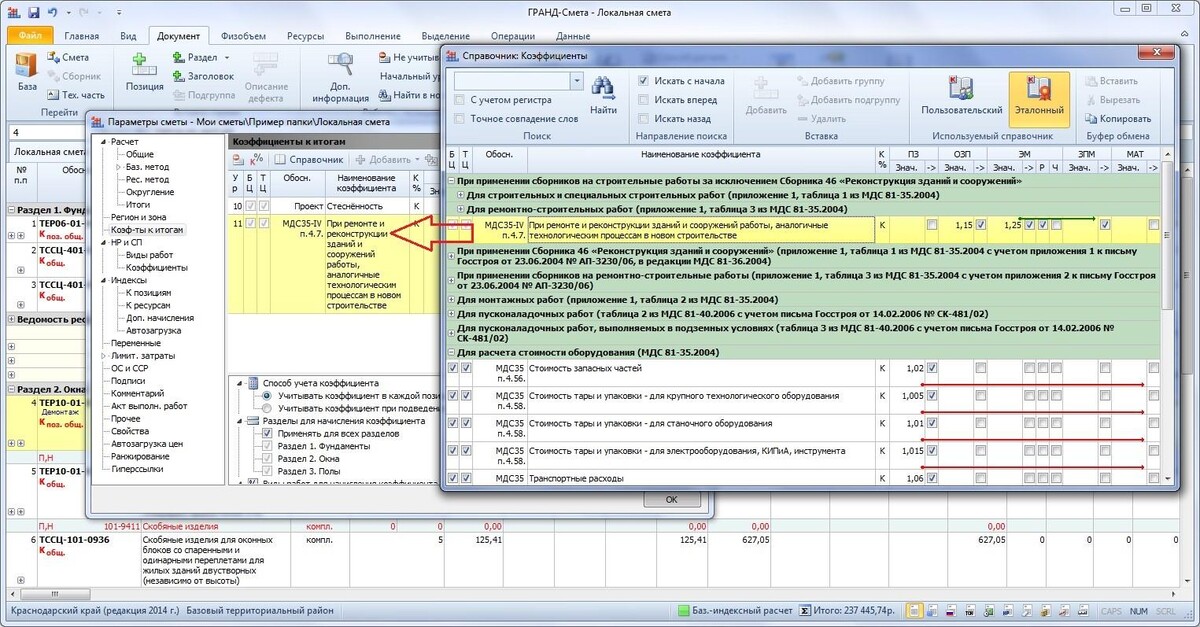Image resolution: width=1200 pixels, height=627 pixels.
Task: Enable Искать назад option
Action: (644, 119)
